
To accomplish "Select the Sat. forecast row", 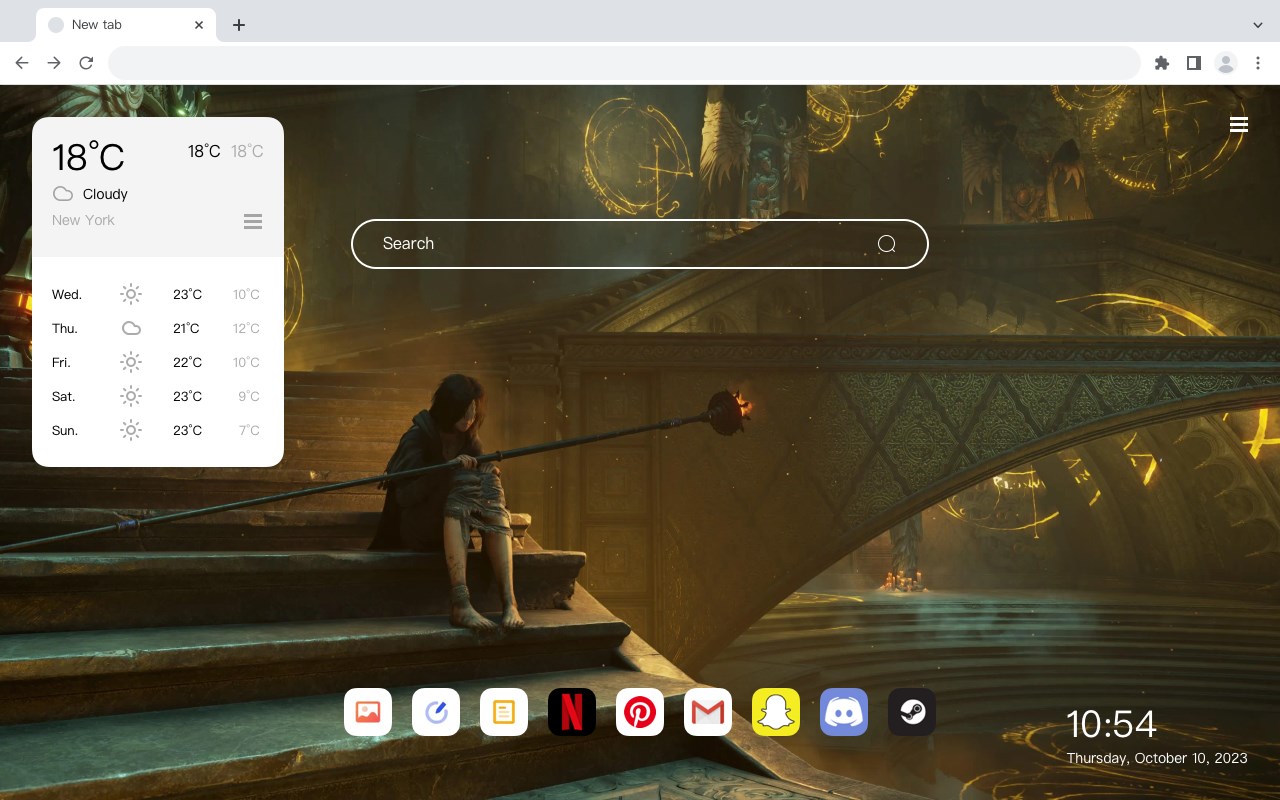I will tap(158, 396).
